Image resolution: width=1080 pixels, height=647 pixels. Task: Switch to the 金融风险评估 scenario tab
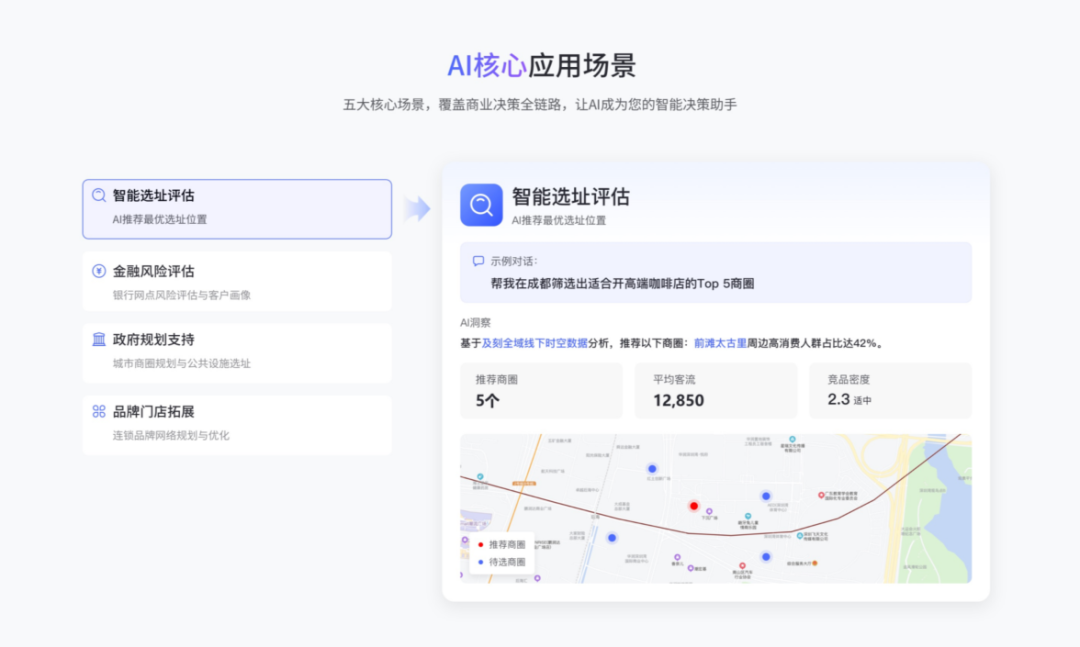point(237,282)
